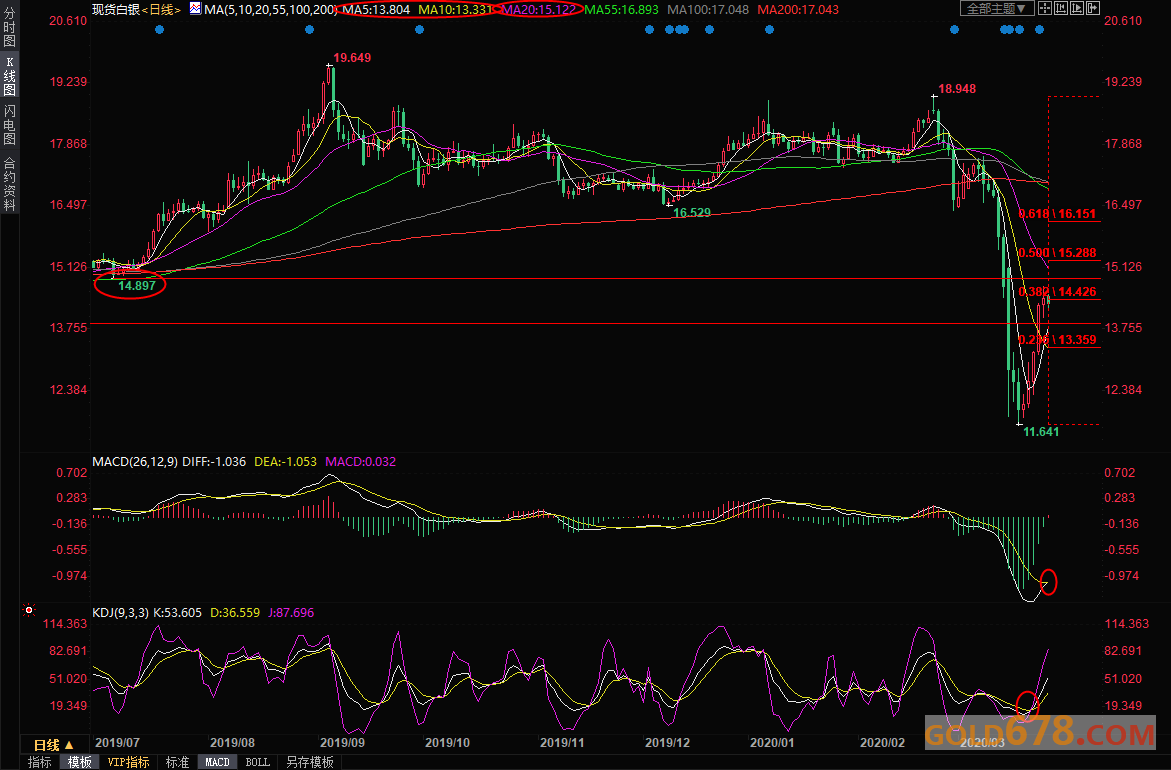Click the 19.649 high price label
Image resolution: width=1171 pixels, height=770 pixels.
[352, 58]
